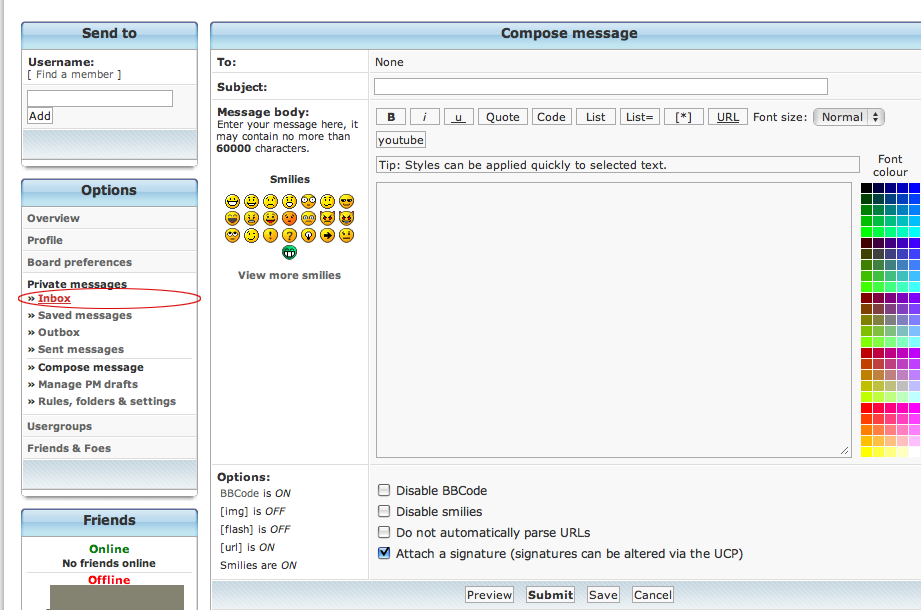The width and height of the screenshot is (921, 610).
Task: Insert the question mark smiley
Action: (x=289, y=235)
